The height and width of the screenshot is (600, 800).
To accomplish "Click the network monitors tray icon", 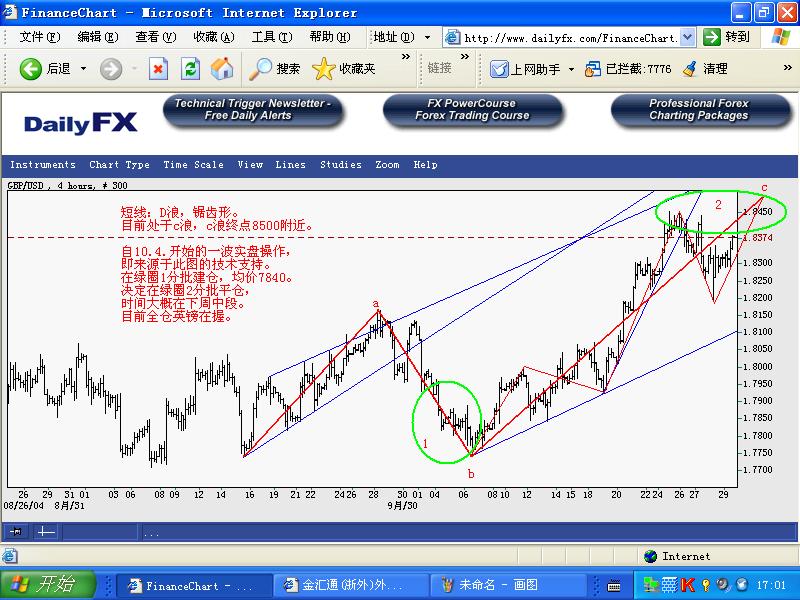I will click(650, 585).
